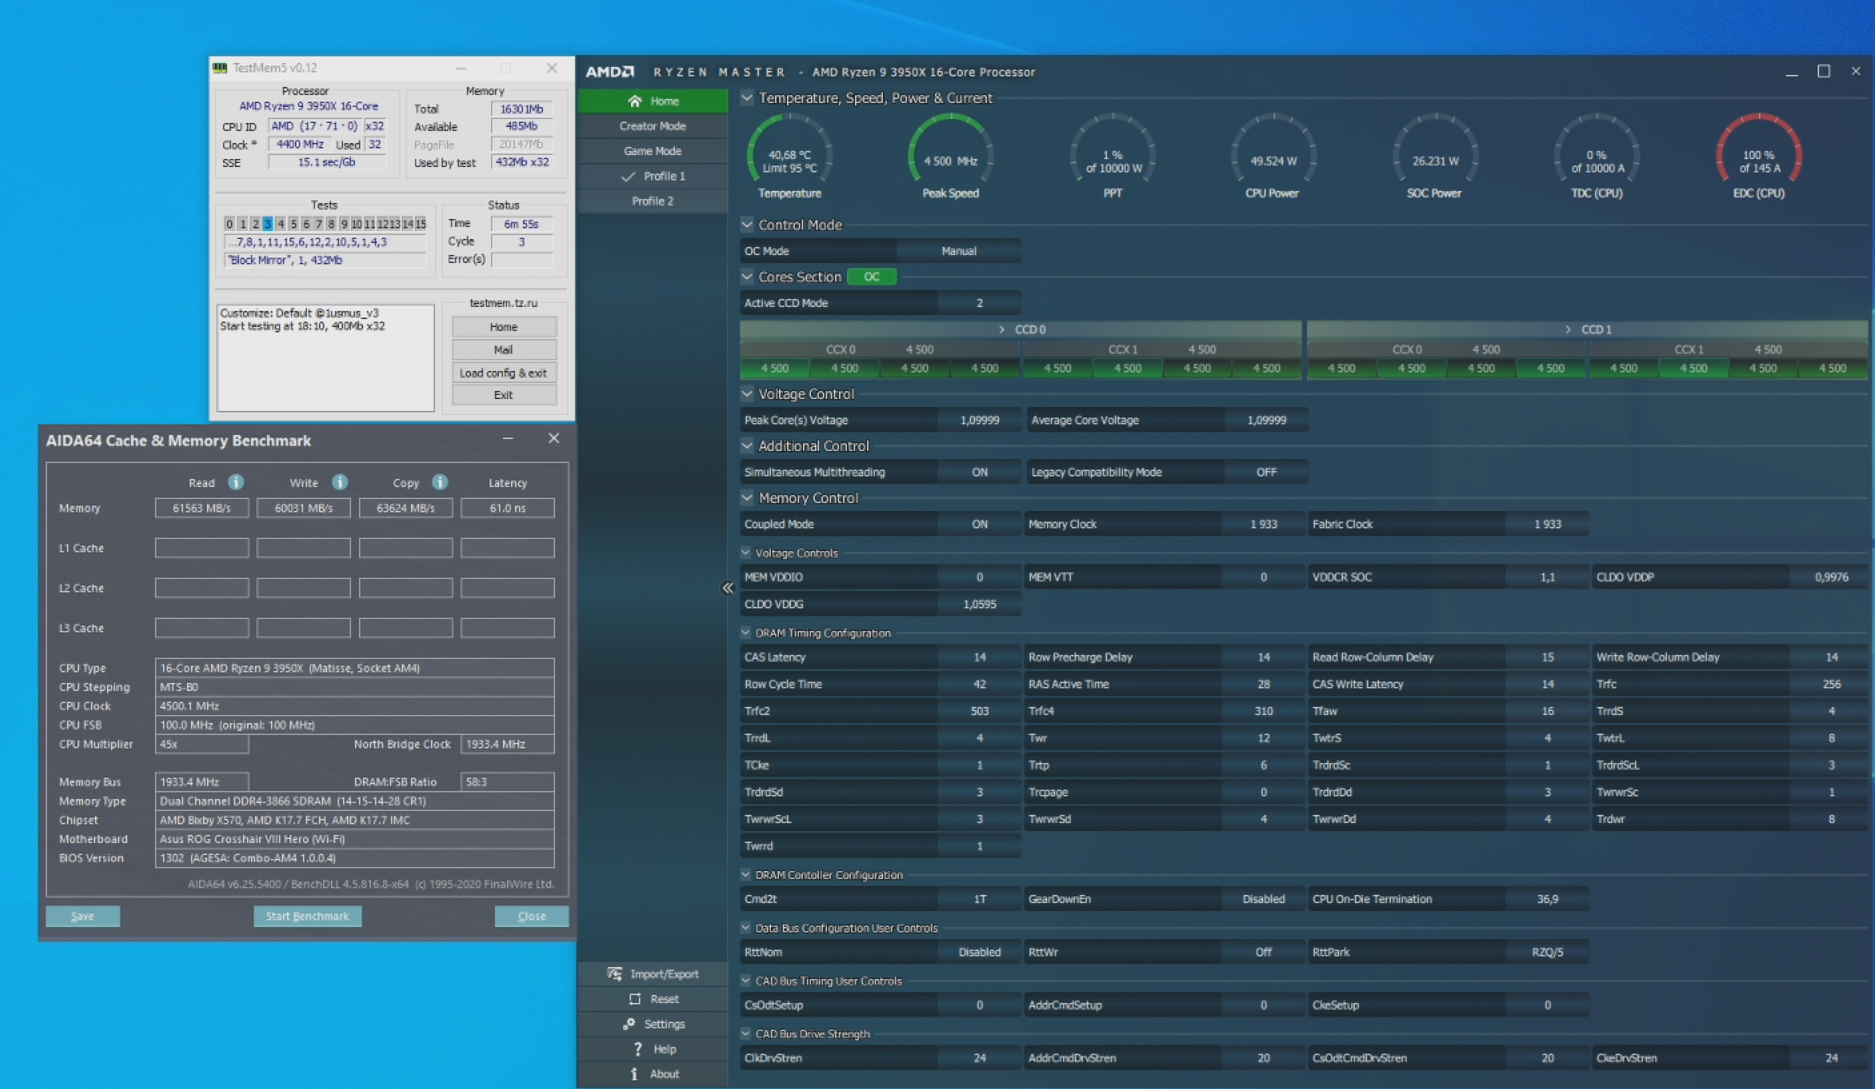Viewport: 1875px width, 1089px height.
Task: Click Exit button in TestMem5
Action: 503,395
